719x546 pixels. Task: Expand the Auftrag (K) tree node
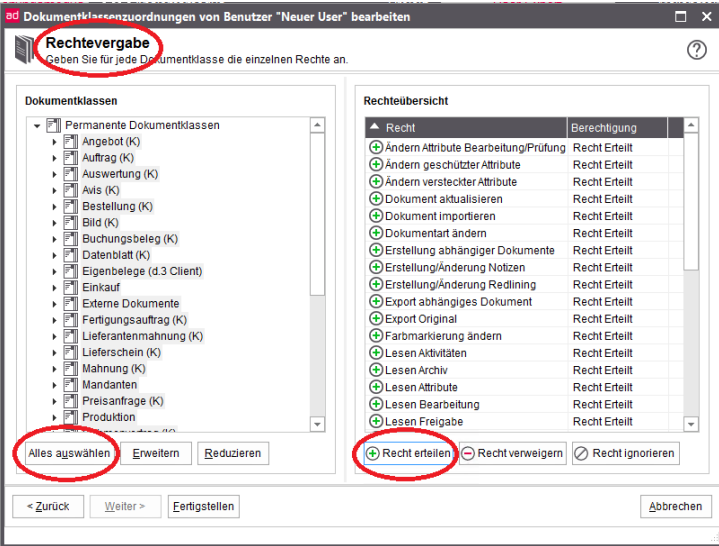click(55, 158)
